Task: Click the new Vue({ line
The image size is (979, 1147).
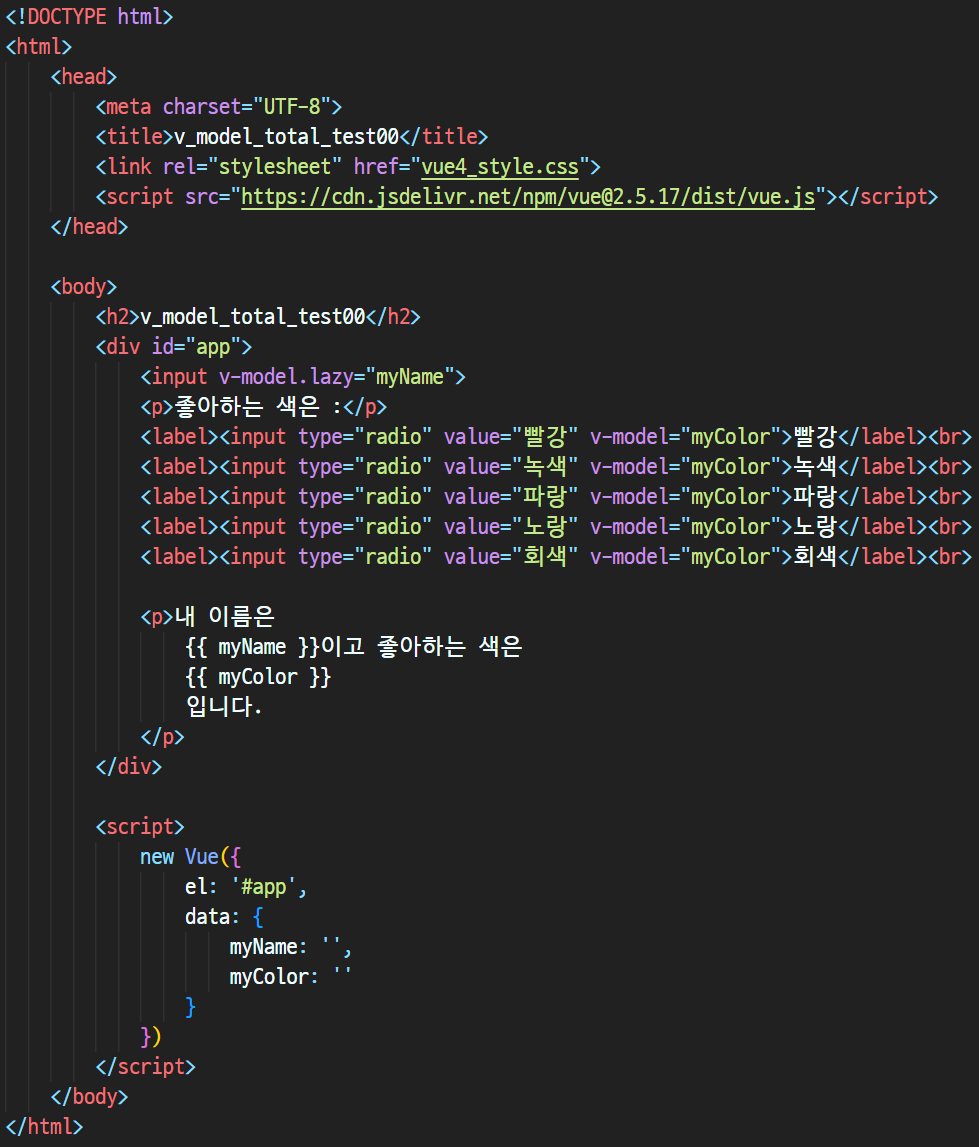Action: (190, 857)
